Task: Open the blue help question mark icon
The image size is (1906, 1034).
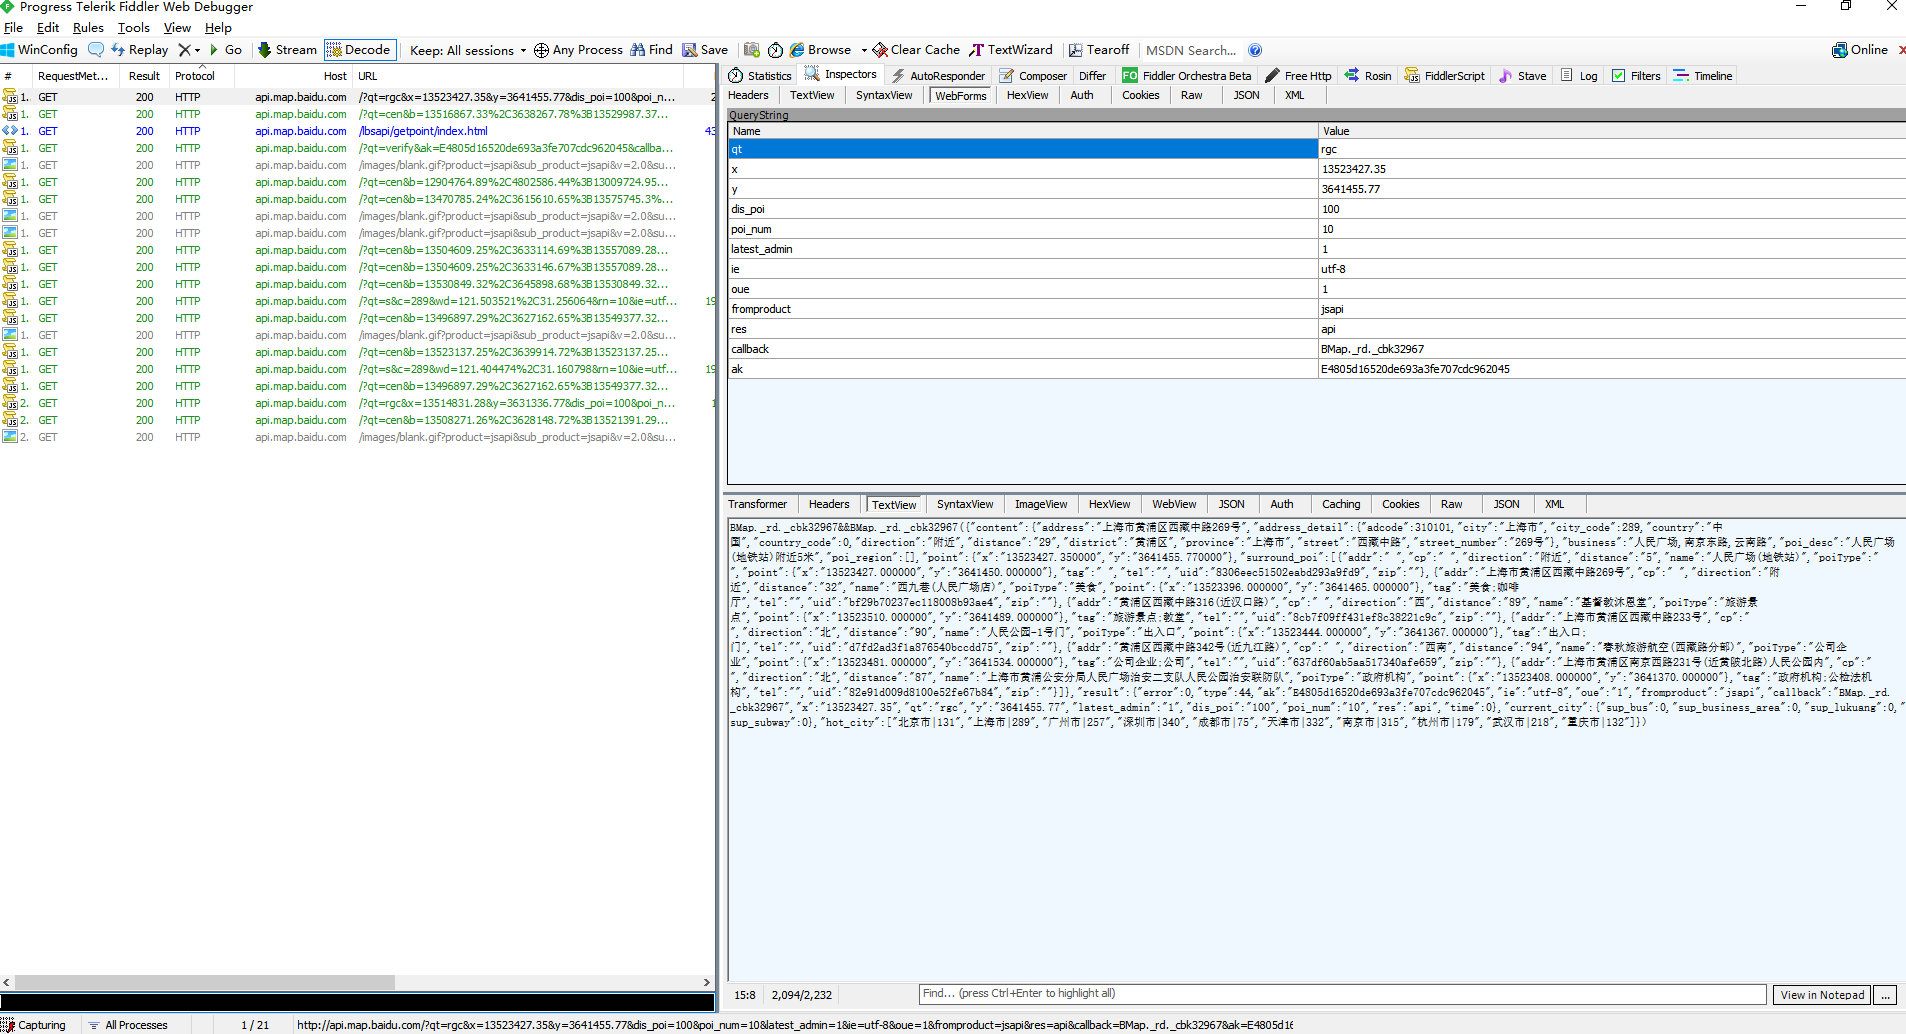Action: coord(1255,50)
